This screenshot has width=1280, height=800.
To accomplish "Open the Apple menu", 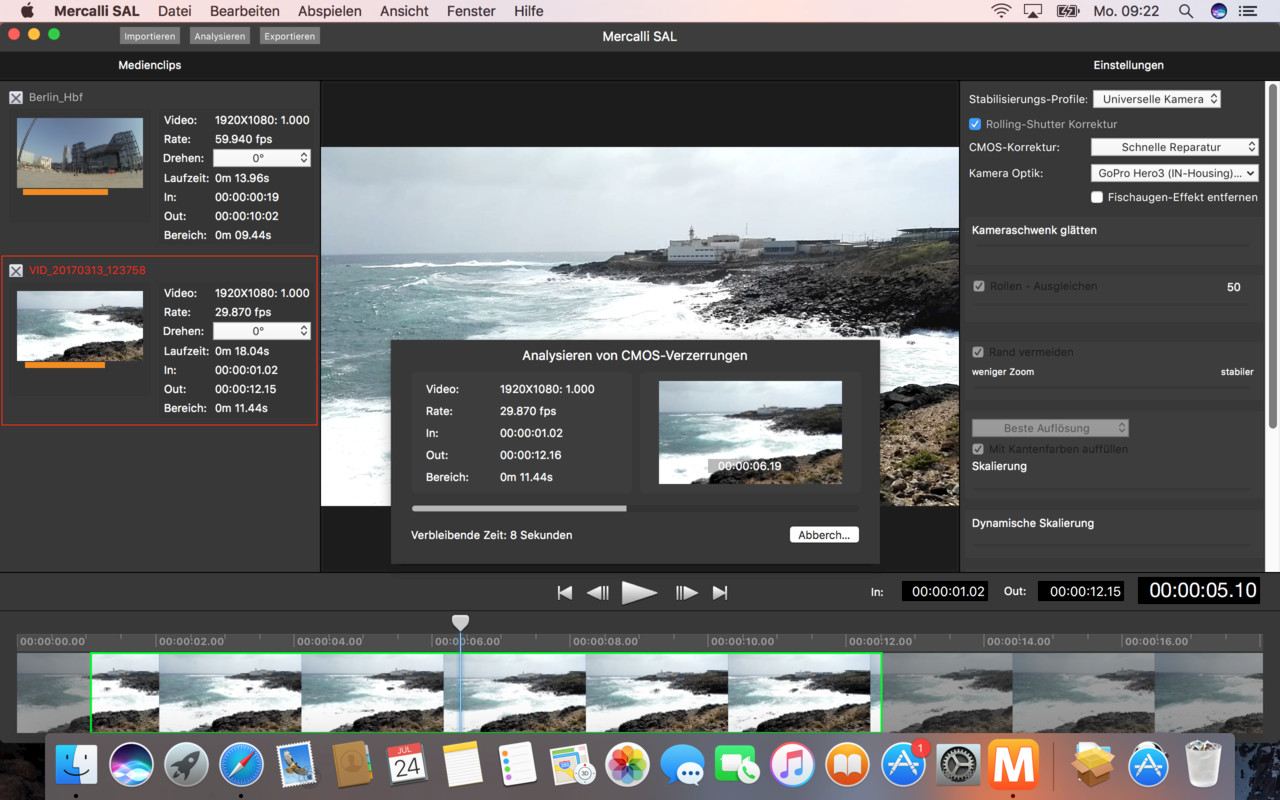I will point(27,11).
